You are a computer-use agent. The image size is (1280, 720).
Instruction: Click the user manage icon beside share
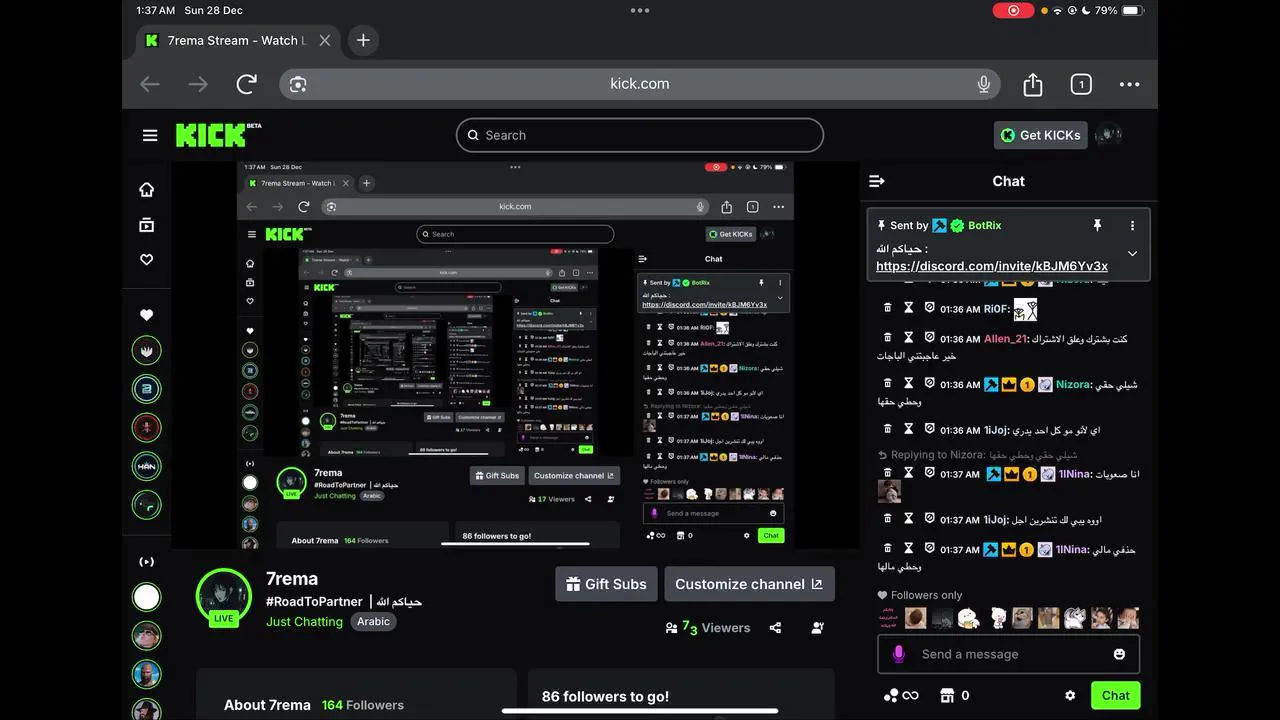(x=818, y=628)
